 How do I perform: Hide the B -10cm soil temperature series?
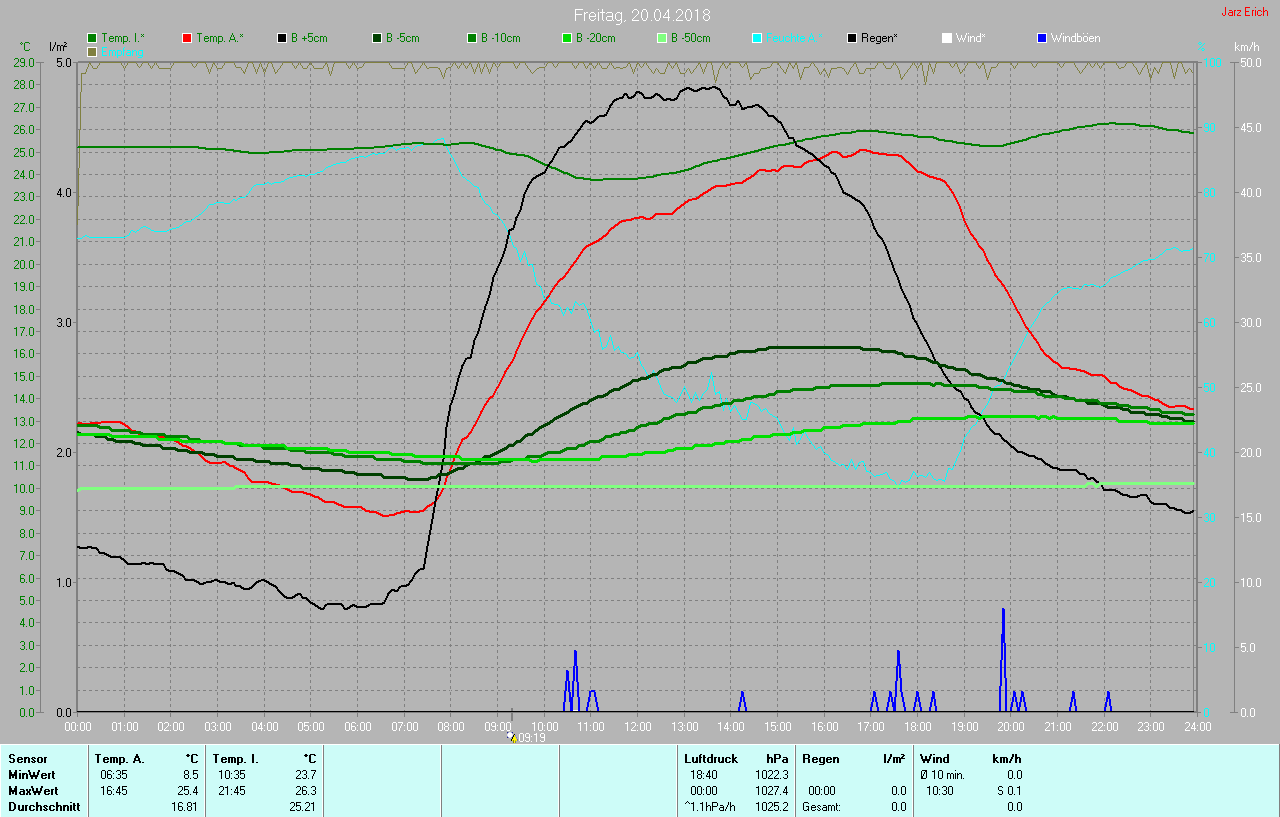tap(472, 38)
